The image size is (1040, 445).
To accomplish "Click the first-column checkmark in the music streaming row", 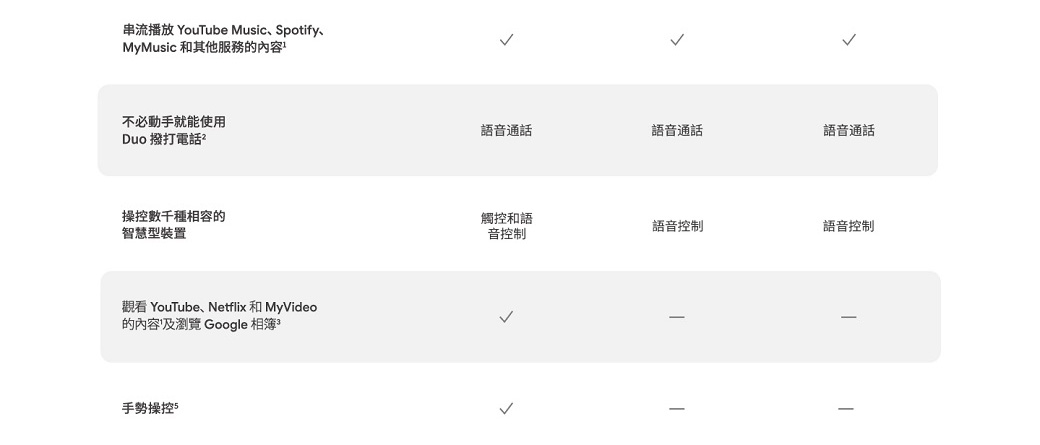I will (506, 40).
